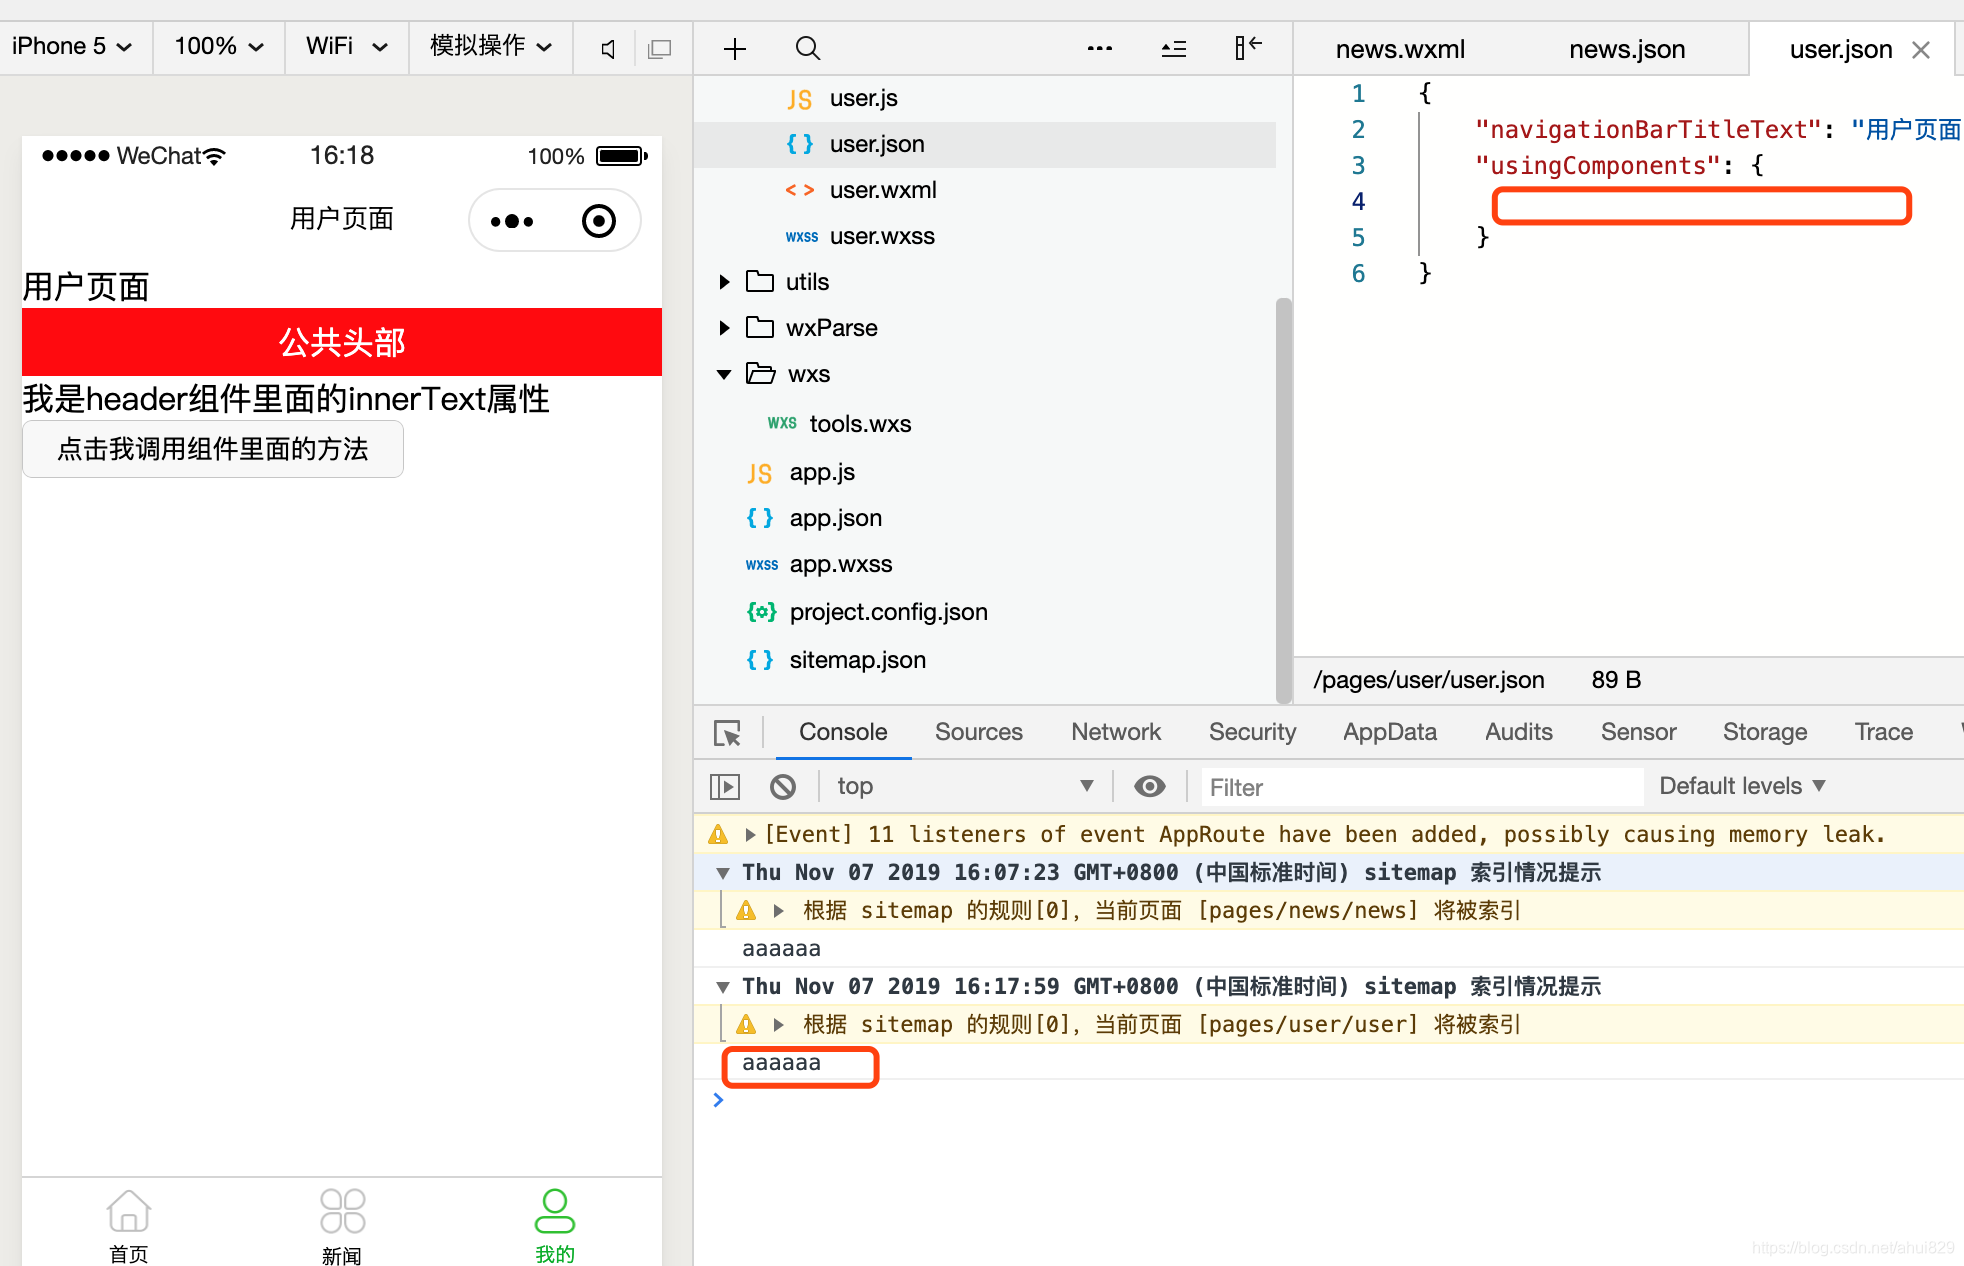
Task: Click the 点击我调用组件里面的方法 button
Action: [x=212, y=449]
